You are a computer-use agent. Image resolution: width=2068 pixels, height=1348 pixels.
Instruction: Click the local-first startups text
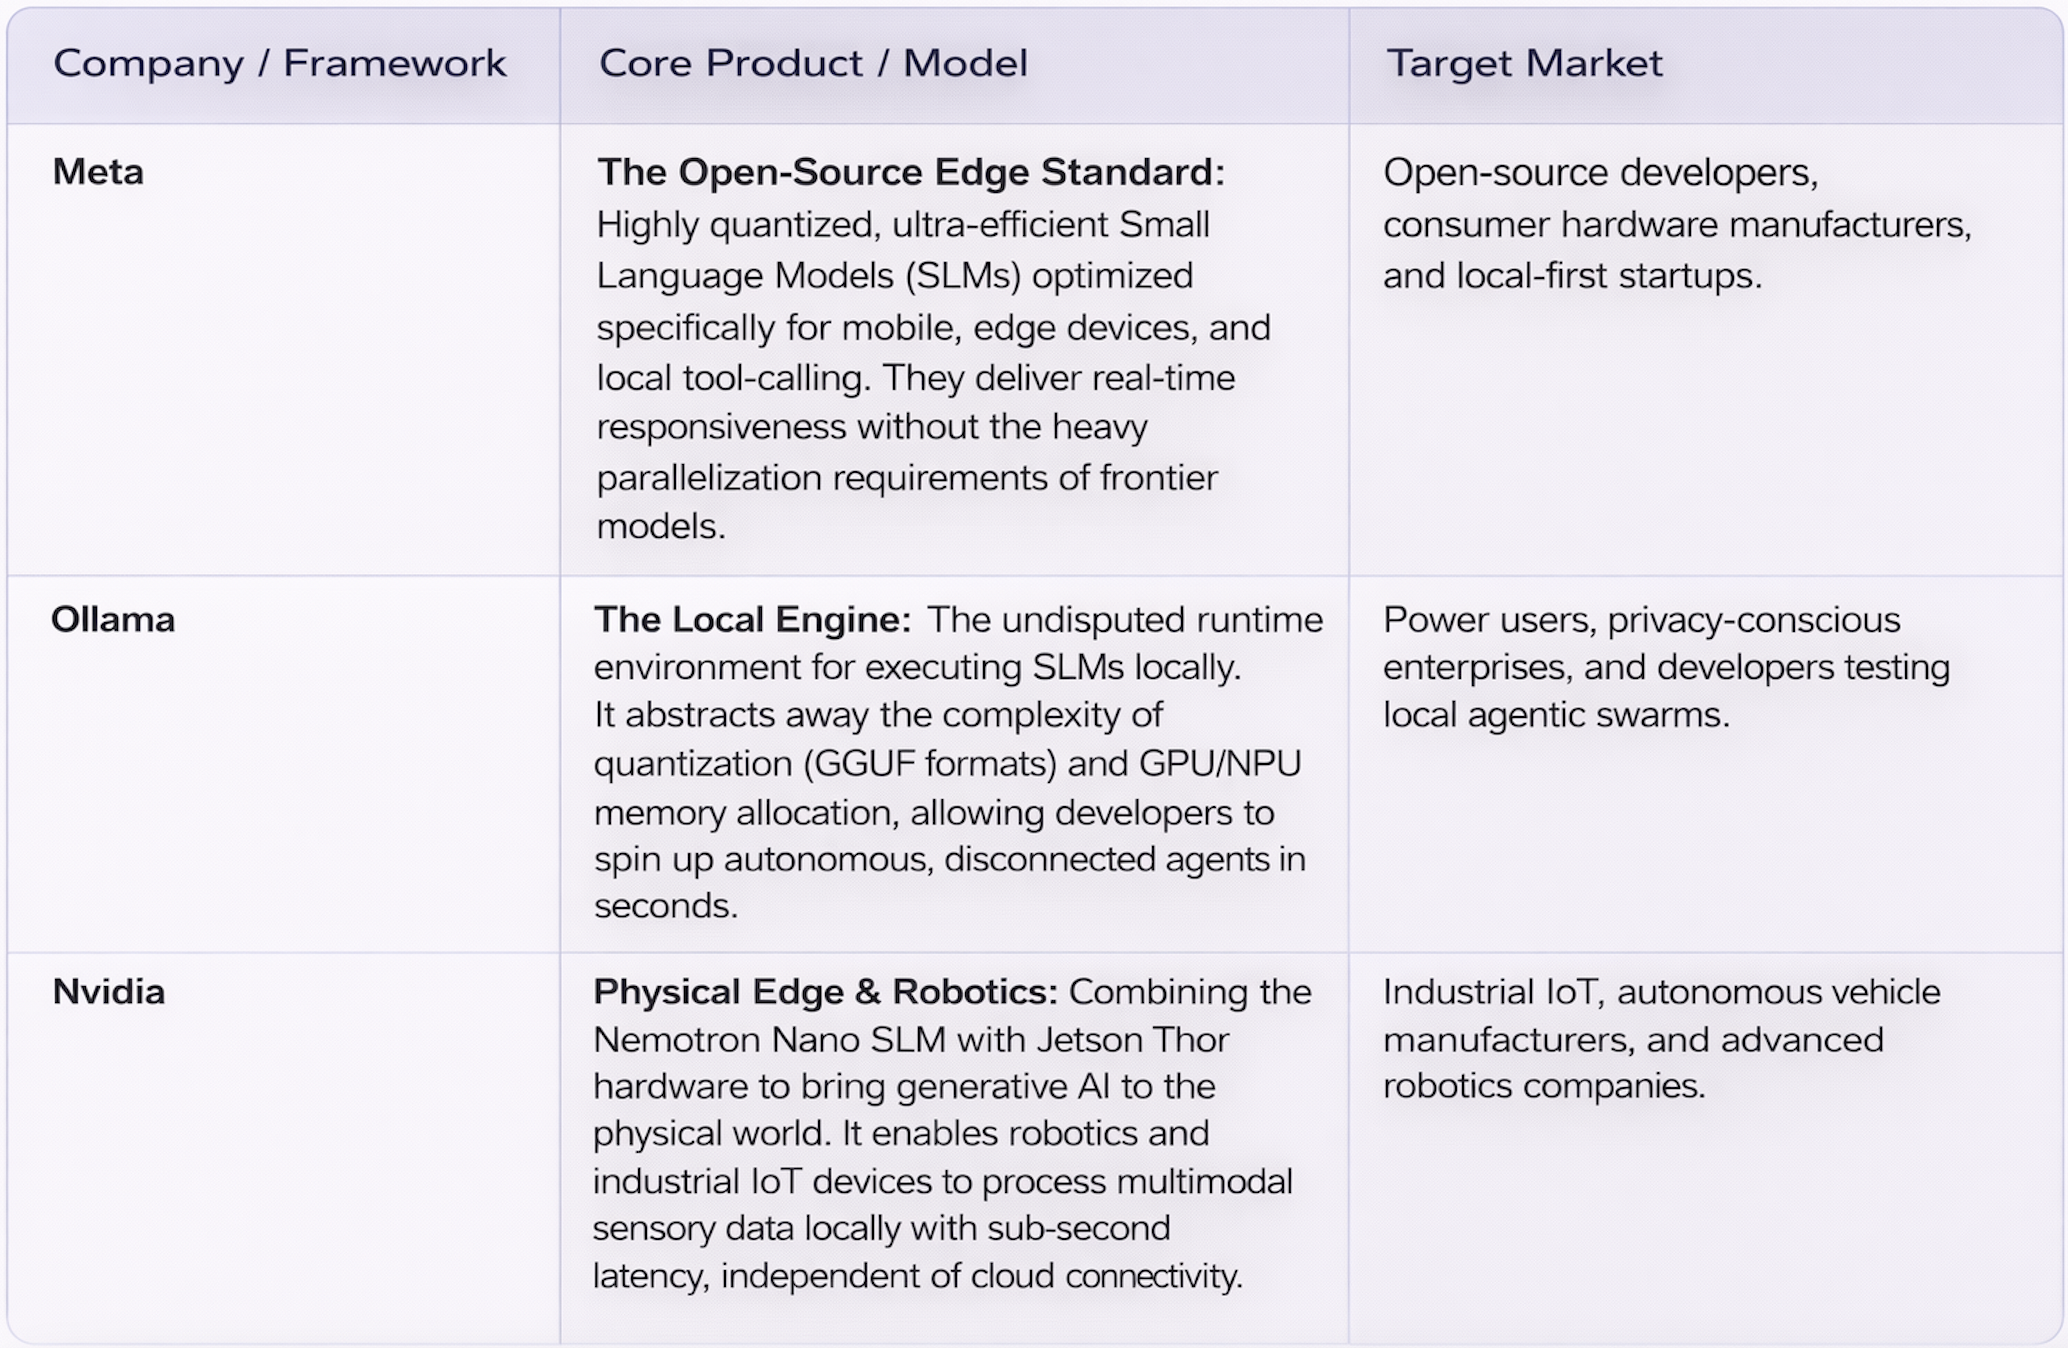click(x=1608, y=276)
